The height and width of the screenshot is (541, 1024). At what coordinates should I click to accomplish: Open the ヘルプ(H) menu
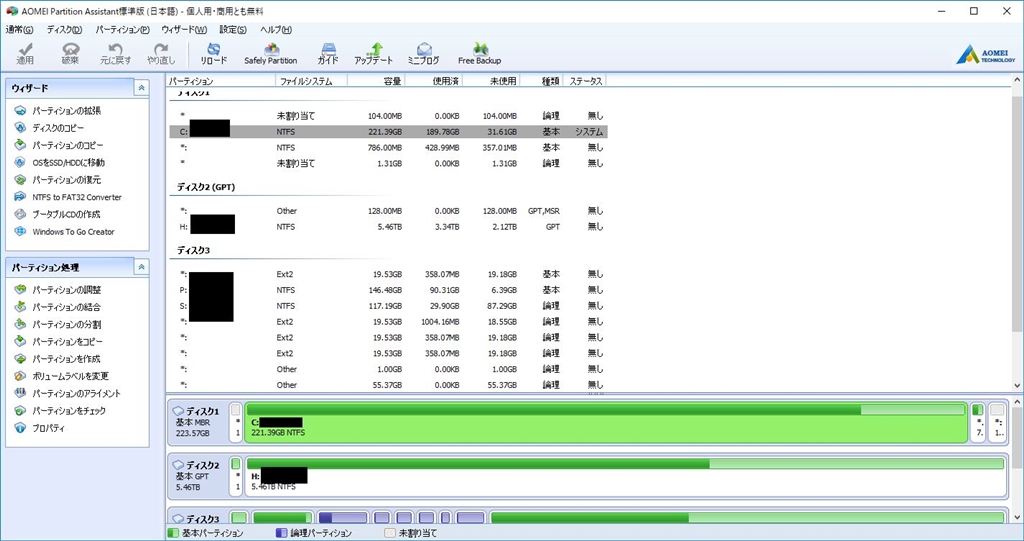(x=276, y=29)
